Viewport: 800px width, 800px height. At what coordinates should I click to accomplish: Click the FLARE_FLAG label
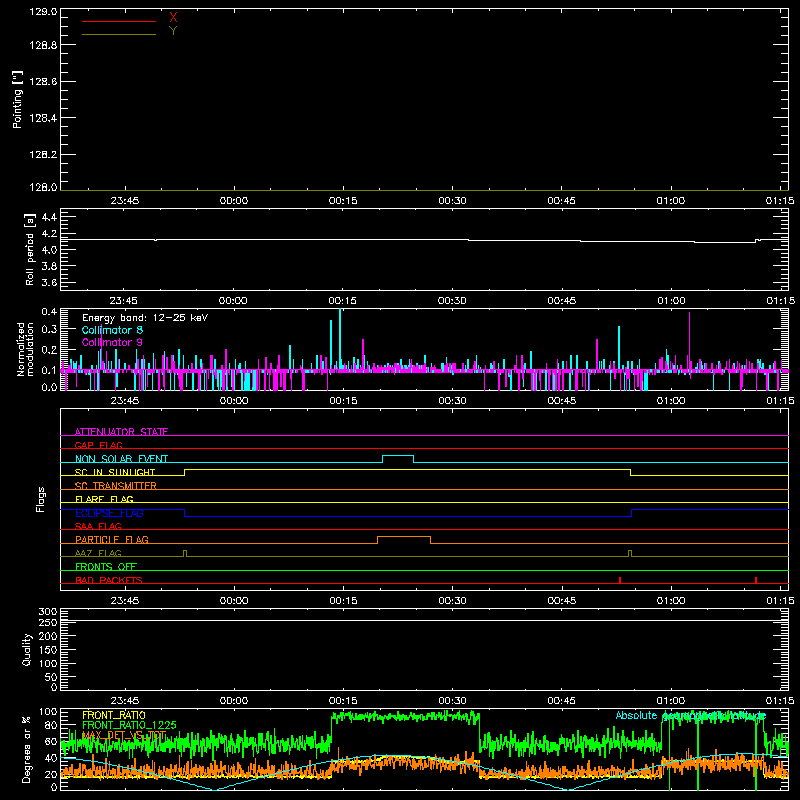tap(104, 499)
